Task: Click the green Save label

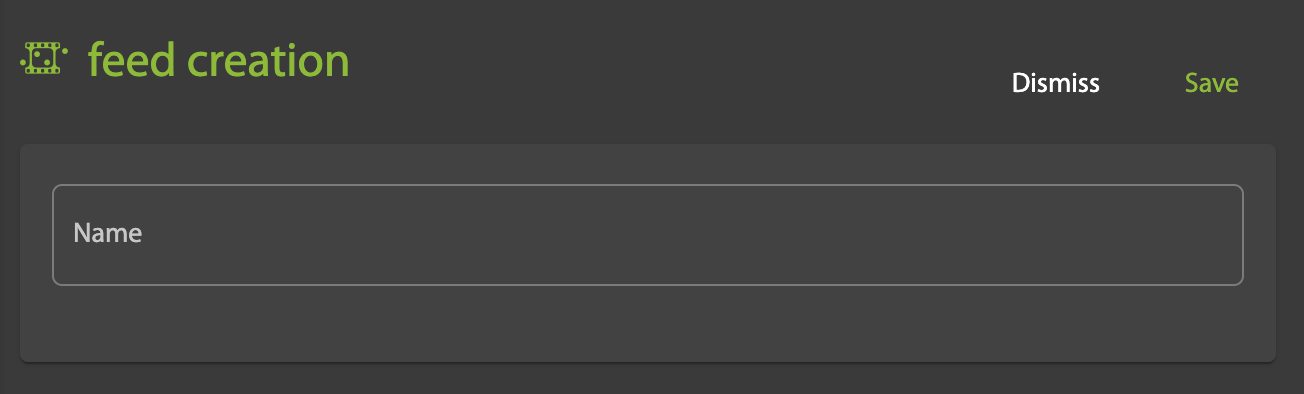Action: (x=1212, y=83)
